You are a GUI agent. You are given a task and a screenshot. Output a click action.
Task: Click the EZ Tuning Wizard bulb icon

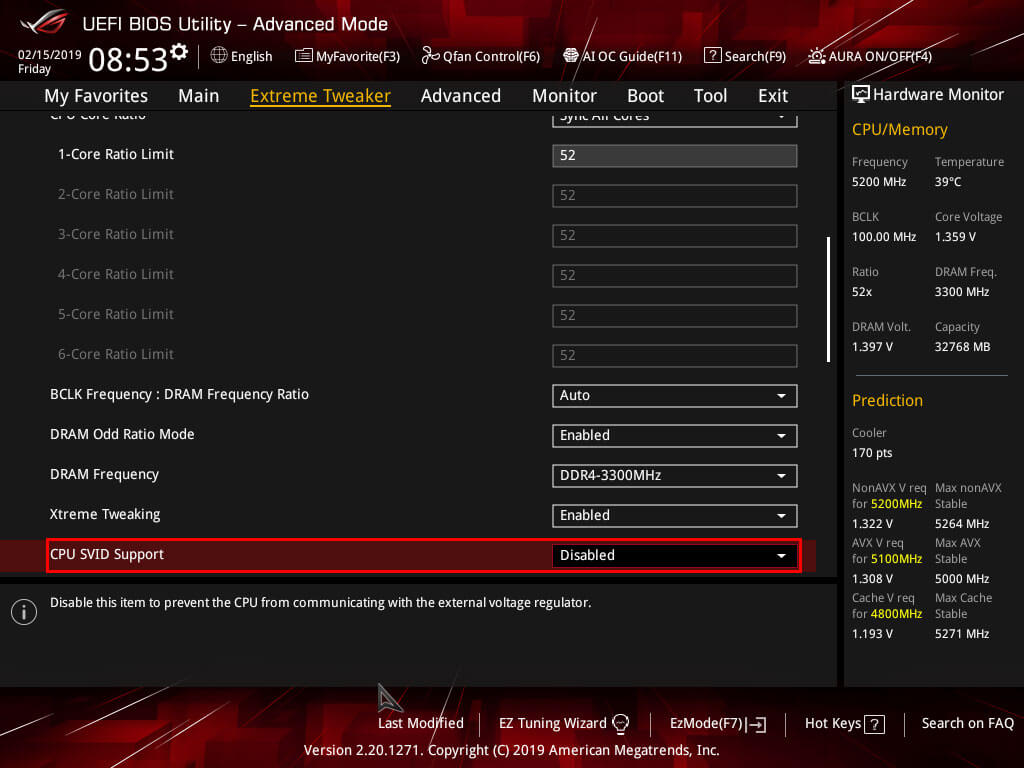click(620, 724)
